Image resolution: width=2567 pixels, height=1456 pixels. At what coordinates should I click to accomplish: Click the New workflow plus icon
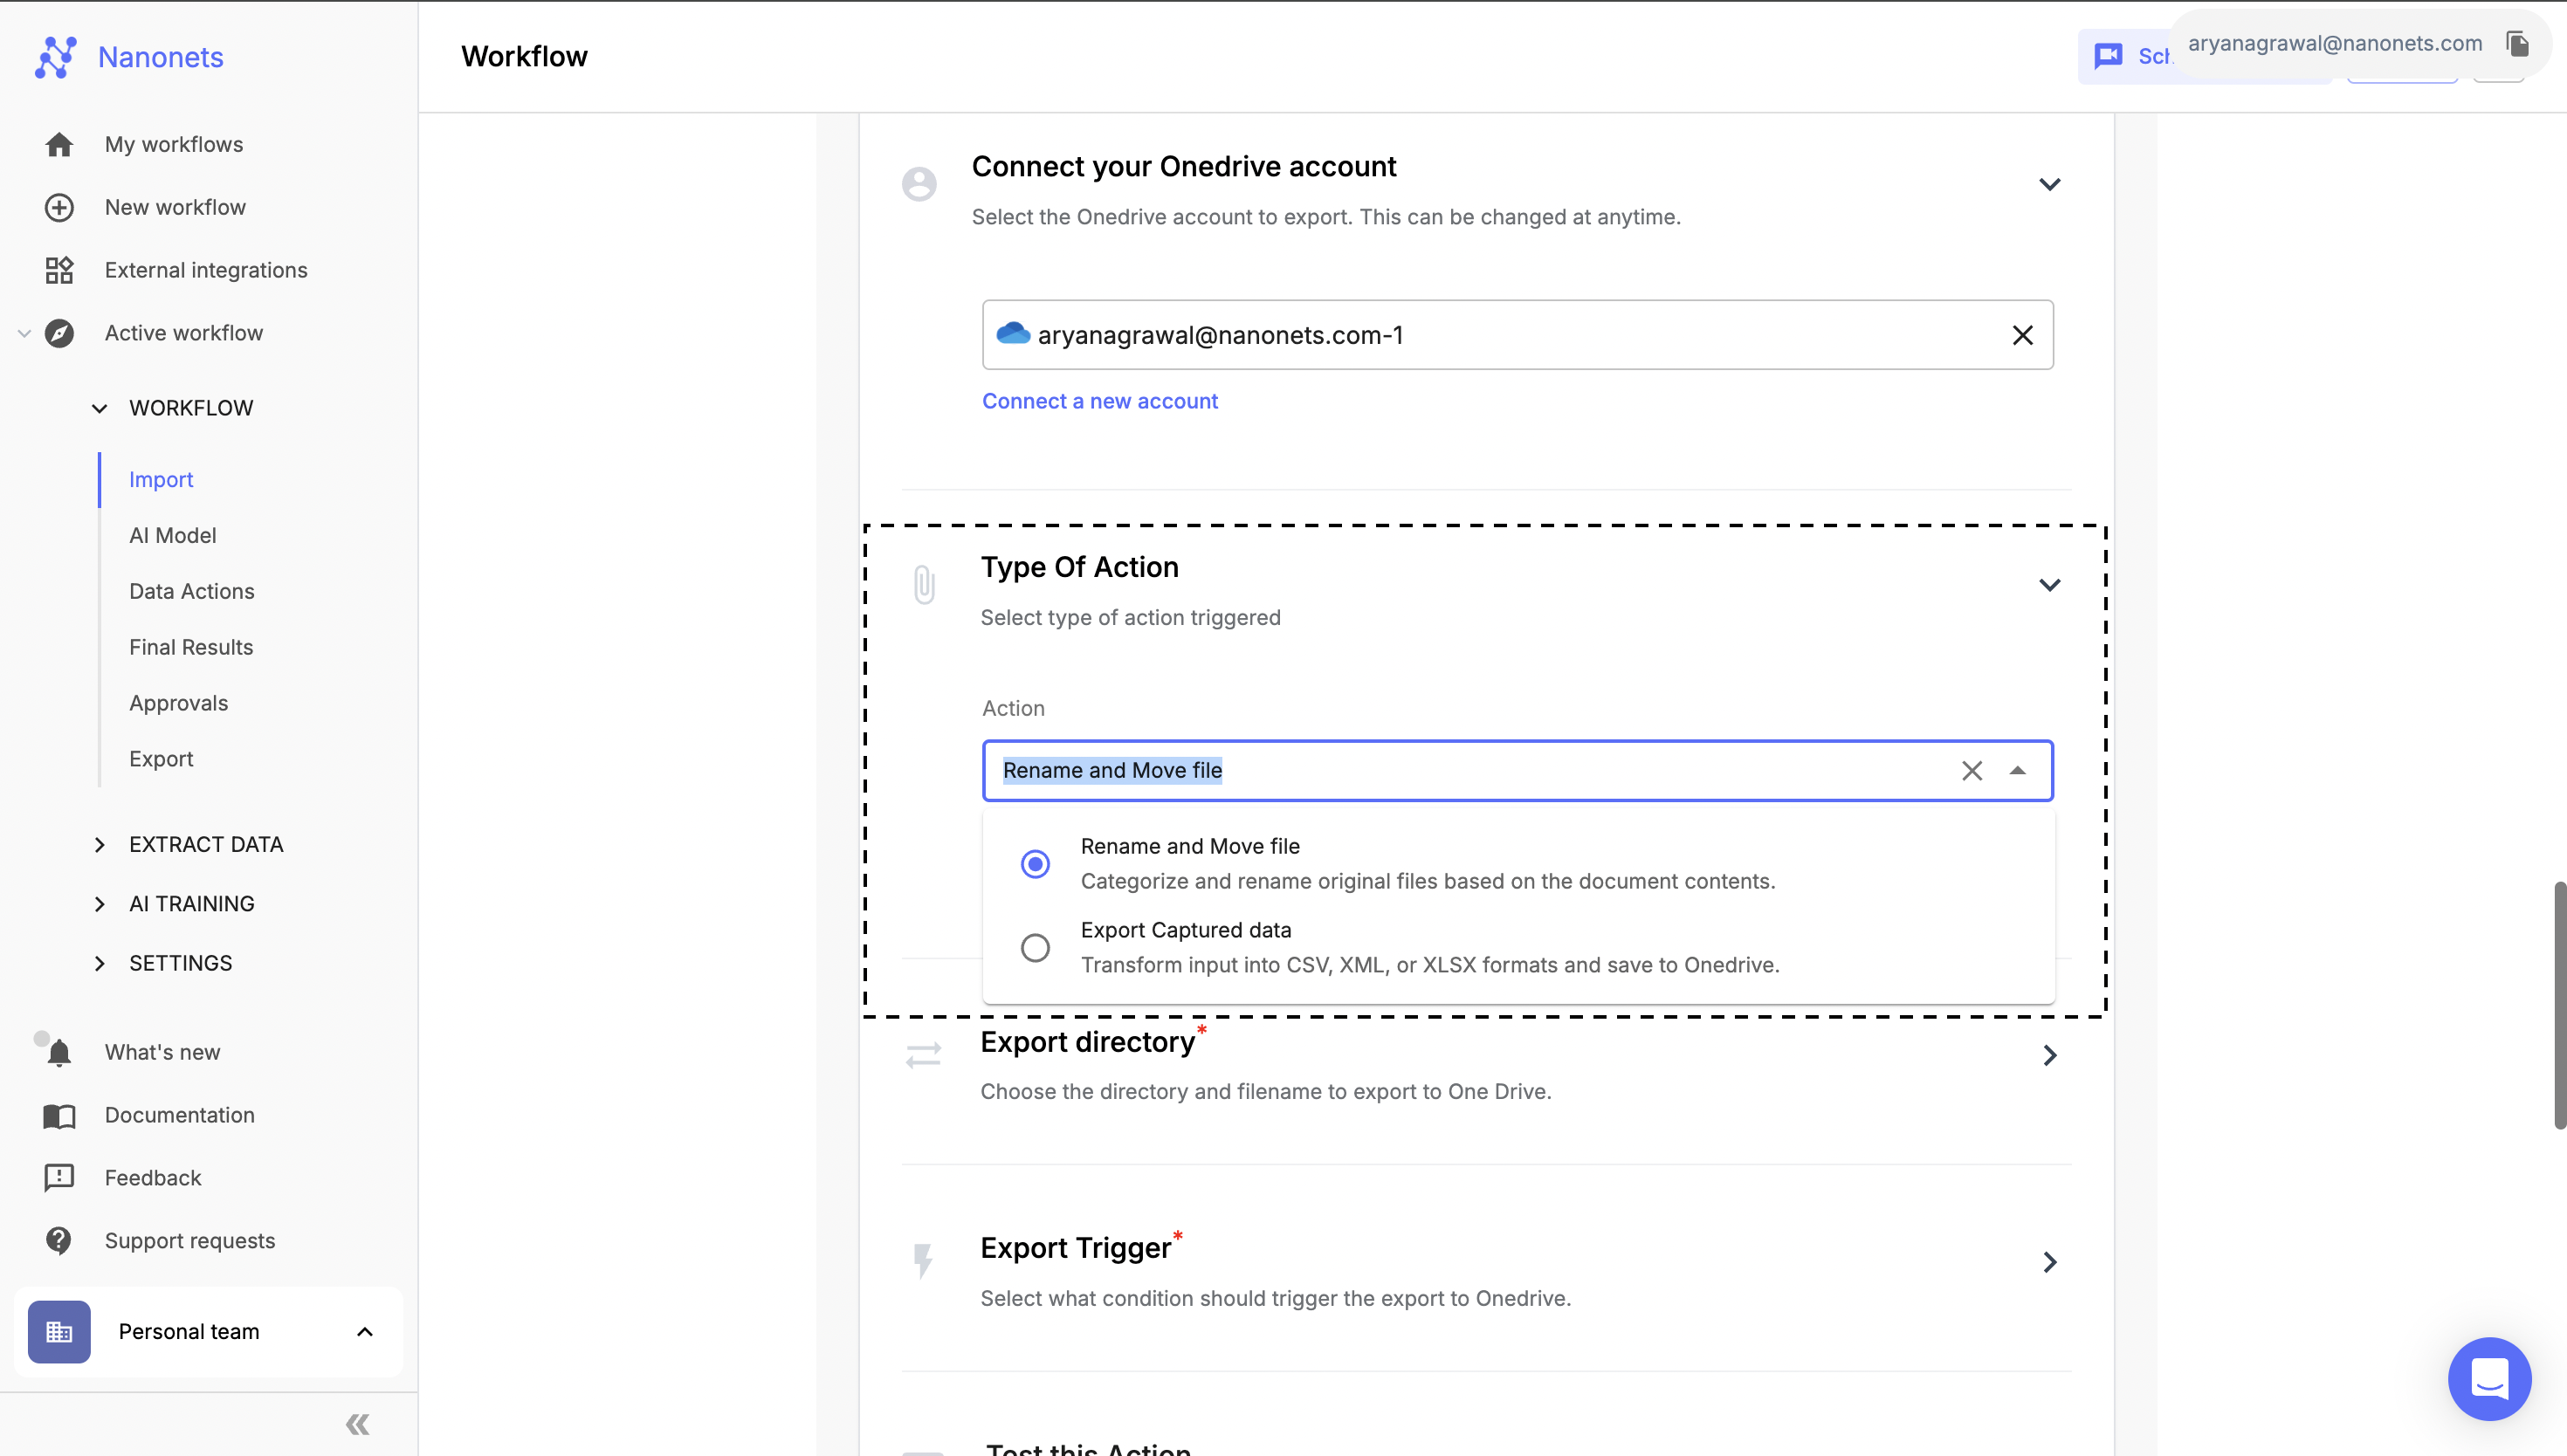point(59,207)
